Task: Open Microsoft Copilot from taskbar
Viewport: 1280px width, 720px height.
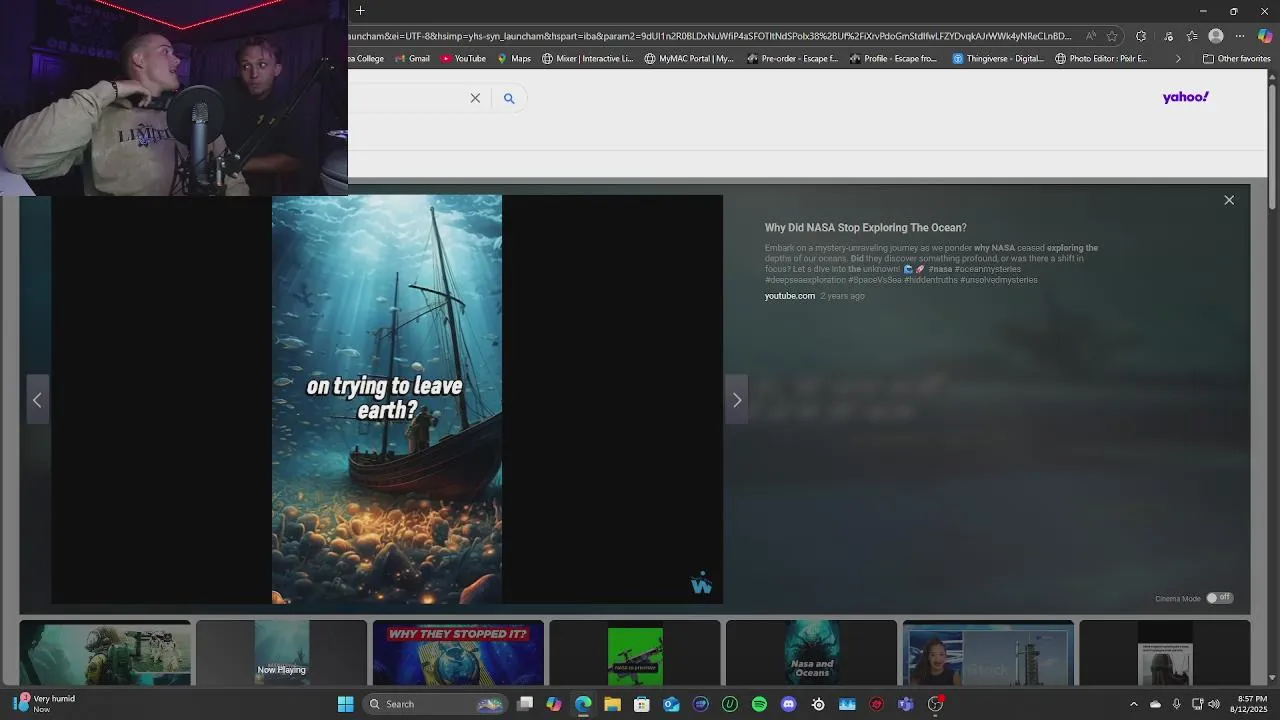Action: [x=554, y=704]
